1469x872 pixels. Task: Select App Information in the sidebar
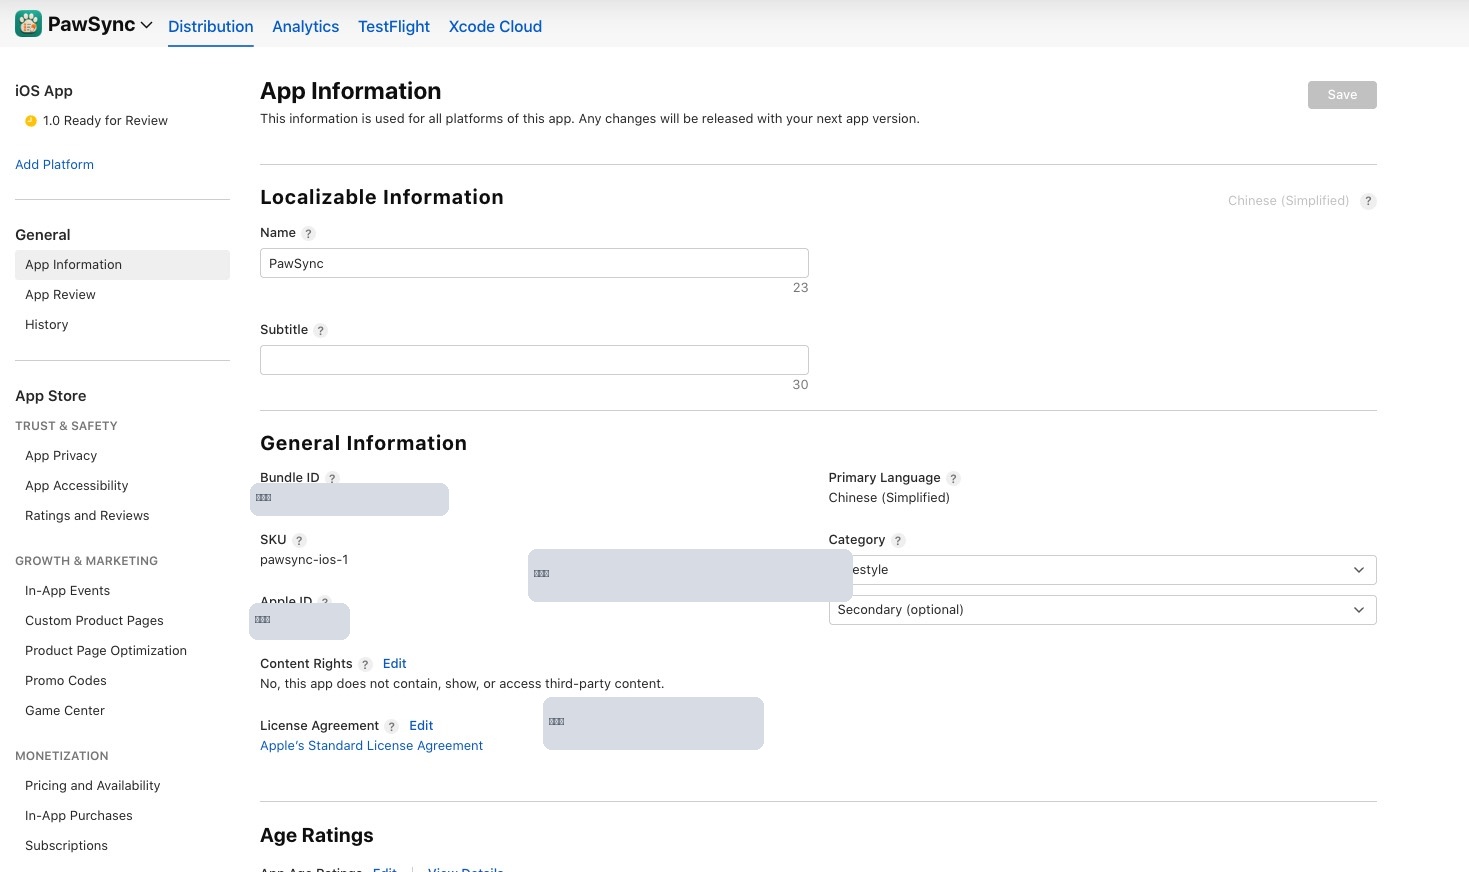pos(122,265)
